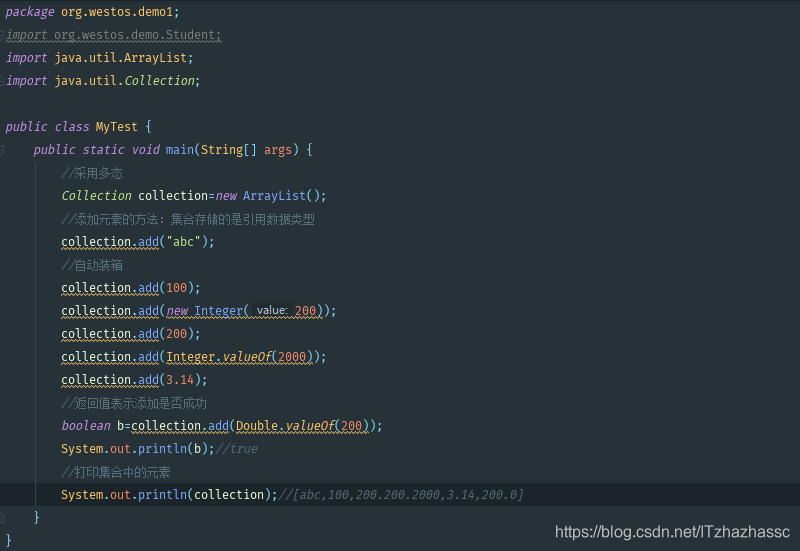
Task: Click the //true comment
Action: (236, 448)
